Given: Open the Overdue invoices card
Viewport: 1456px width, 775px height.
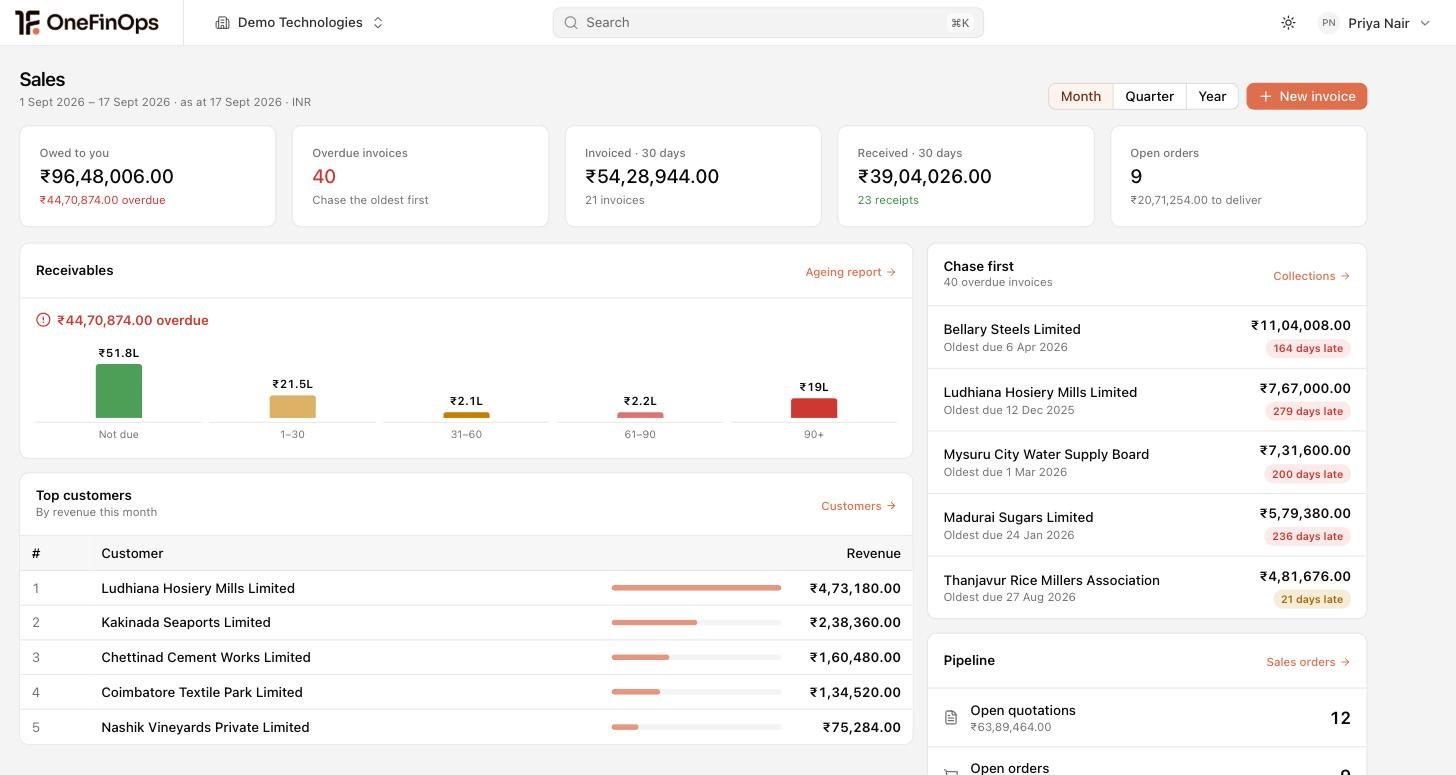Looking at the screenshot, I should coord(420,176).
